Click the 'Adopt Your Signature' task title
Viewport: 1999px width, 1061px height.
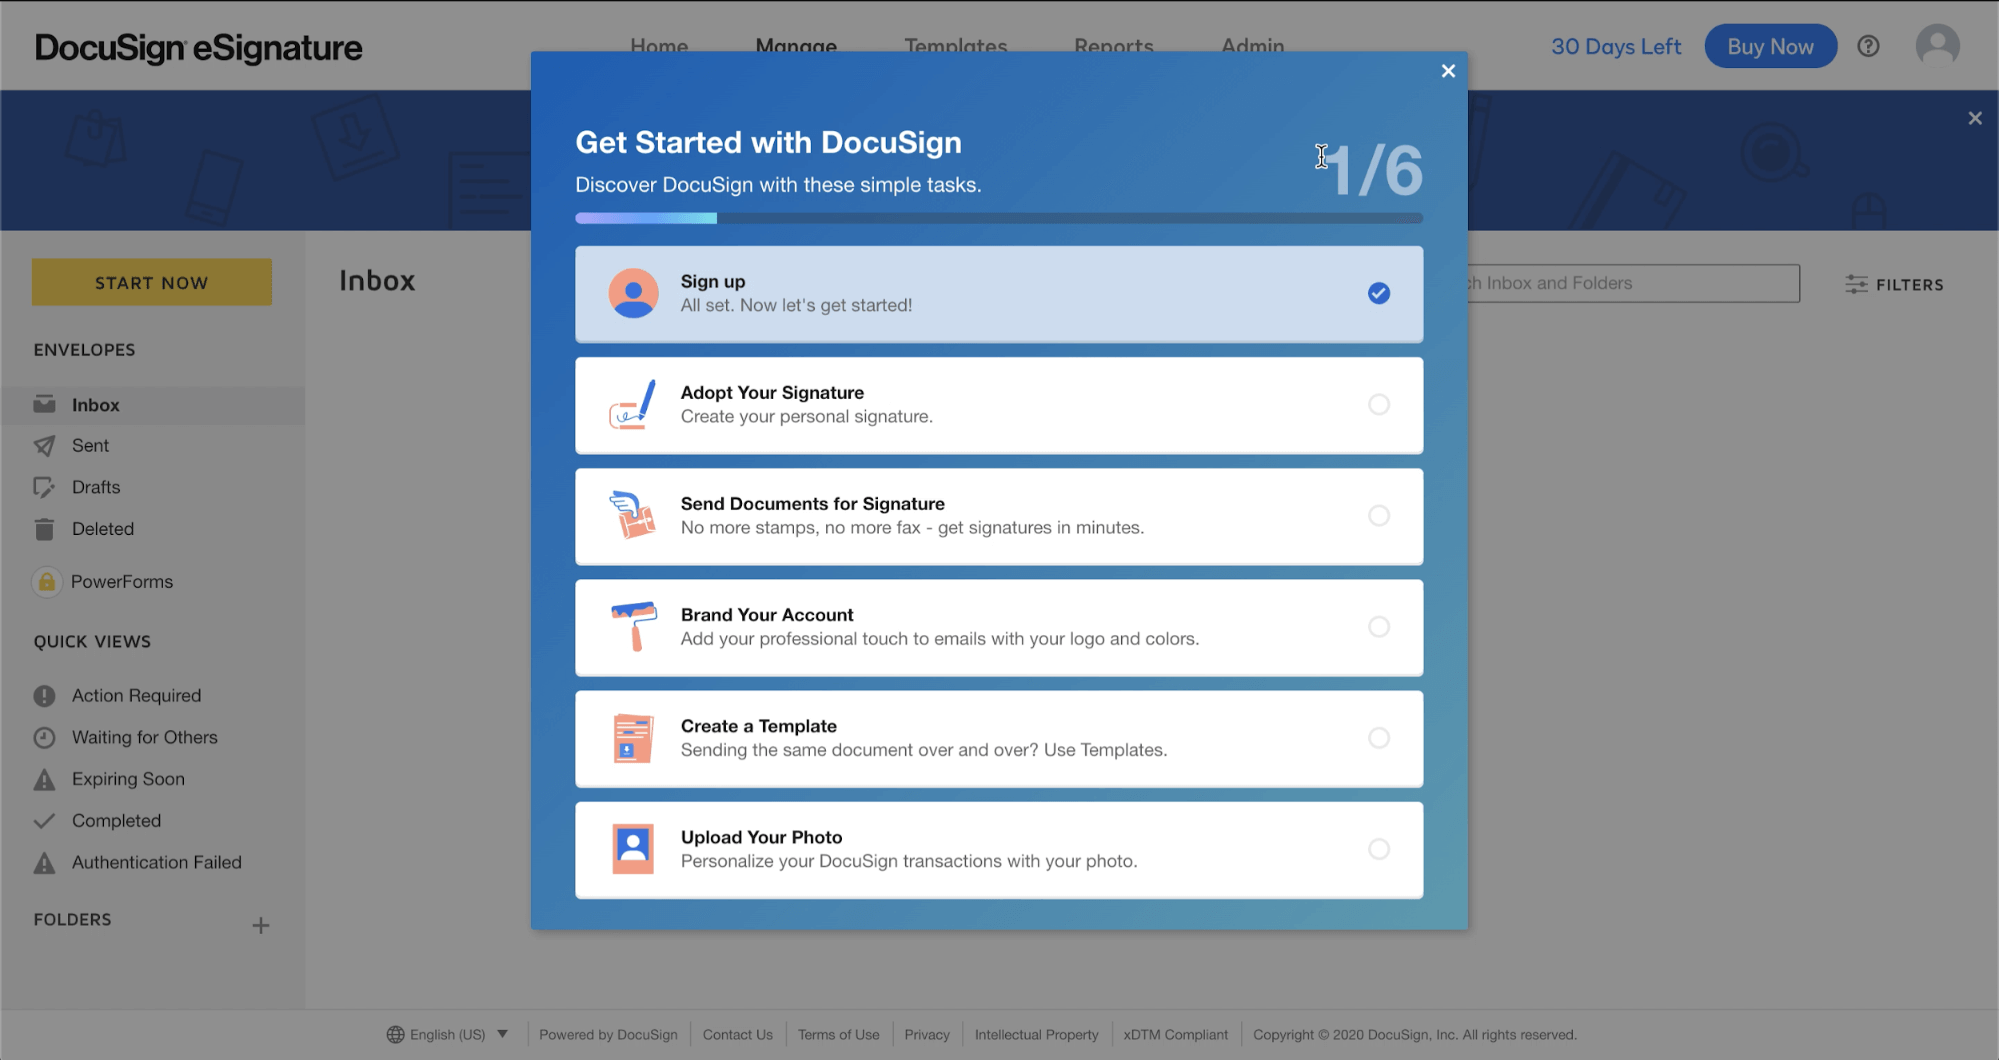(772, 393)
